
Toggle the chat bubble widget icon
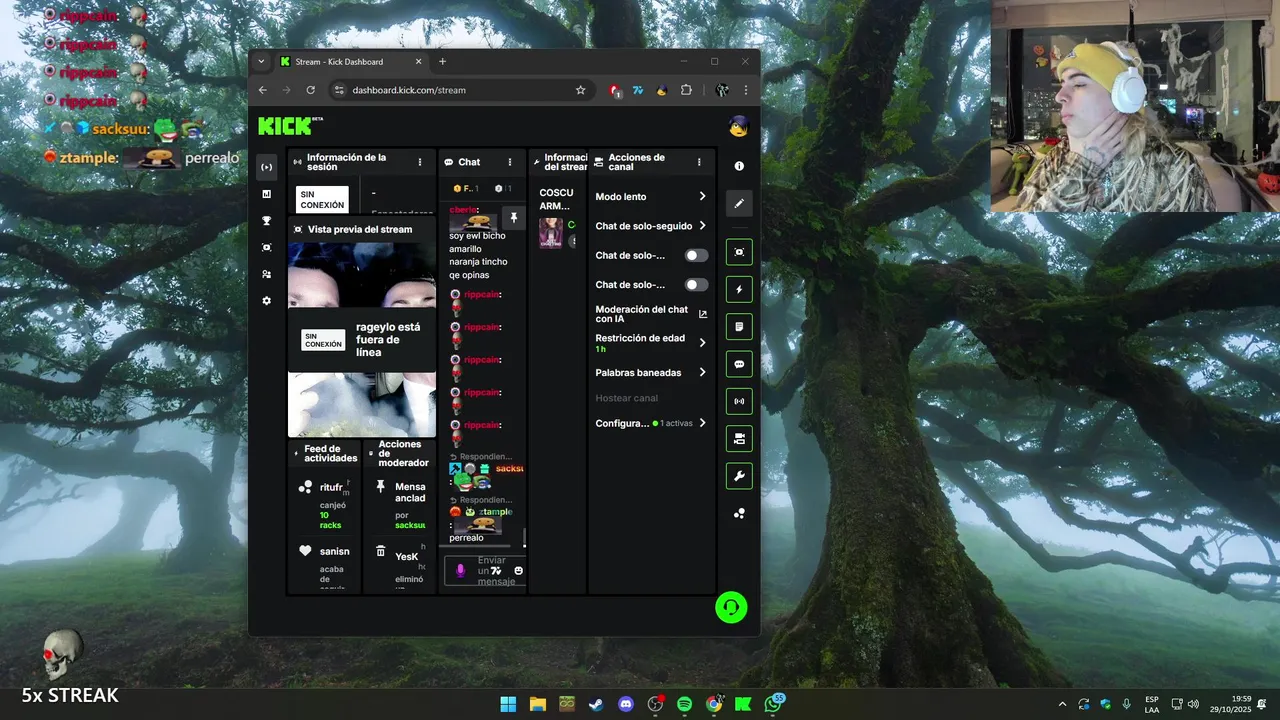coord(739,364)
